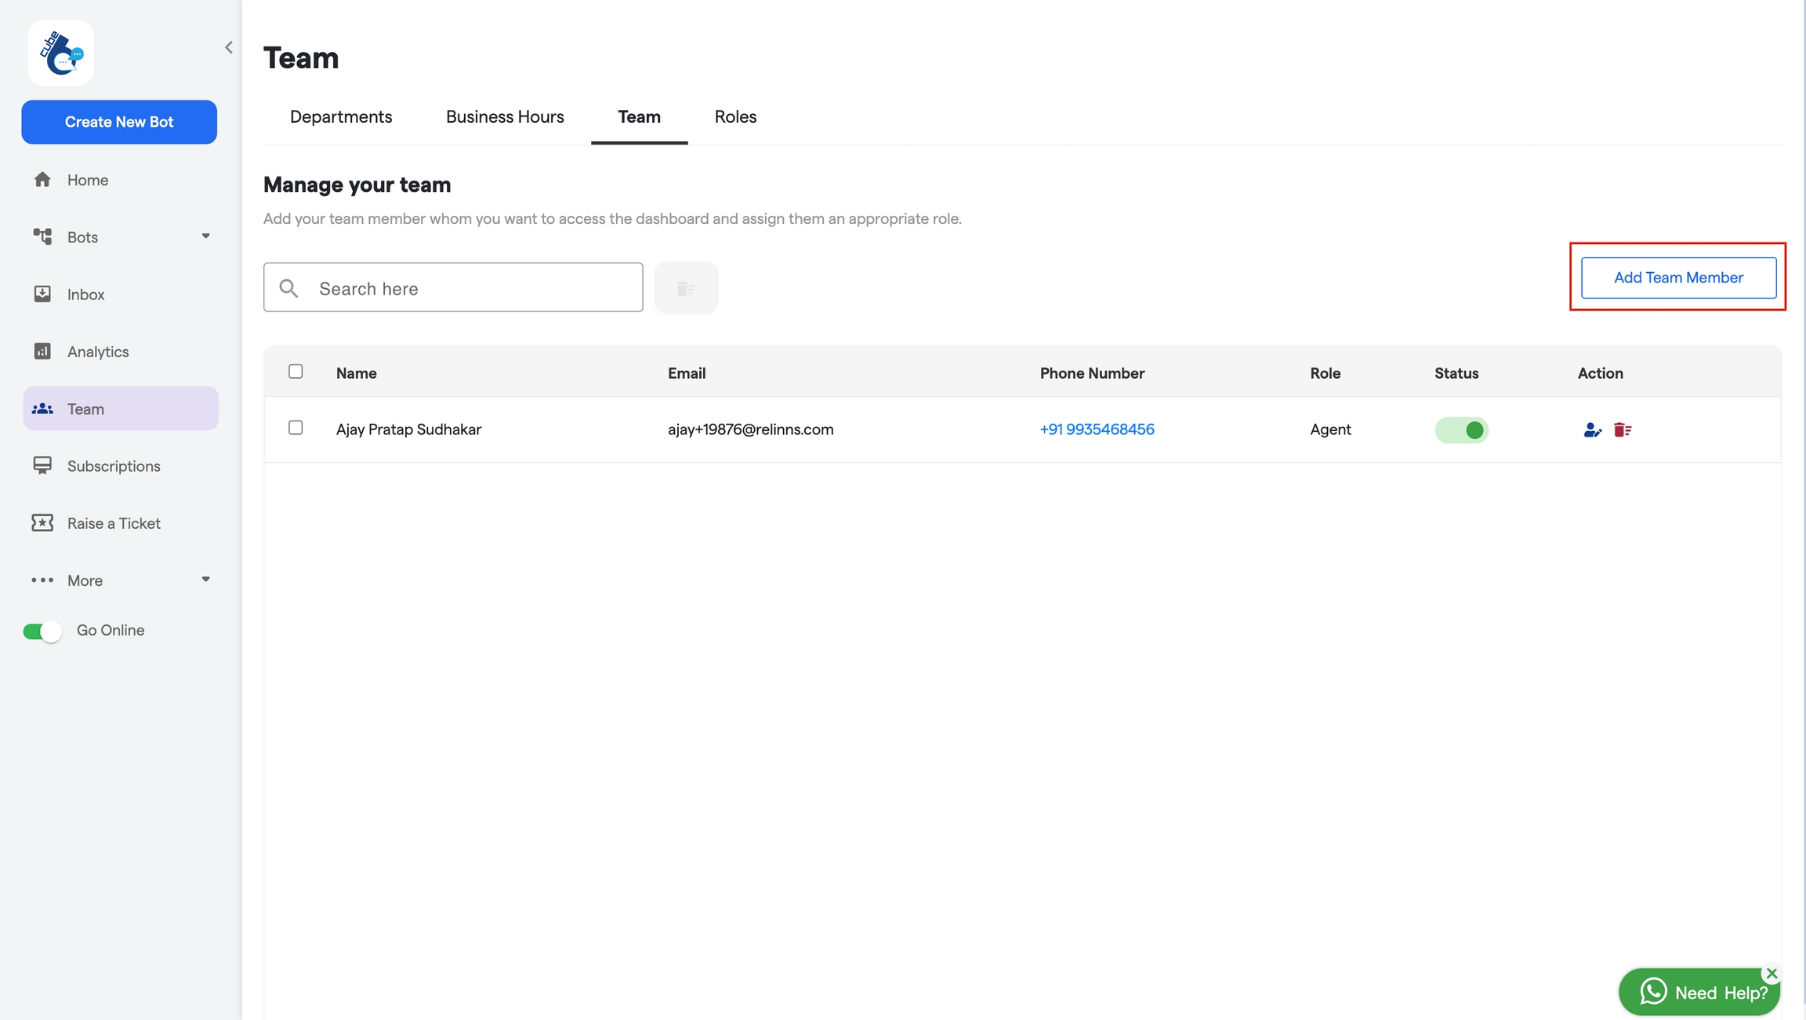Click the name Ajay Pratap Sudhakar

point(409,429)
